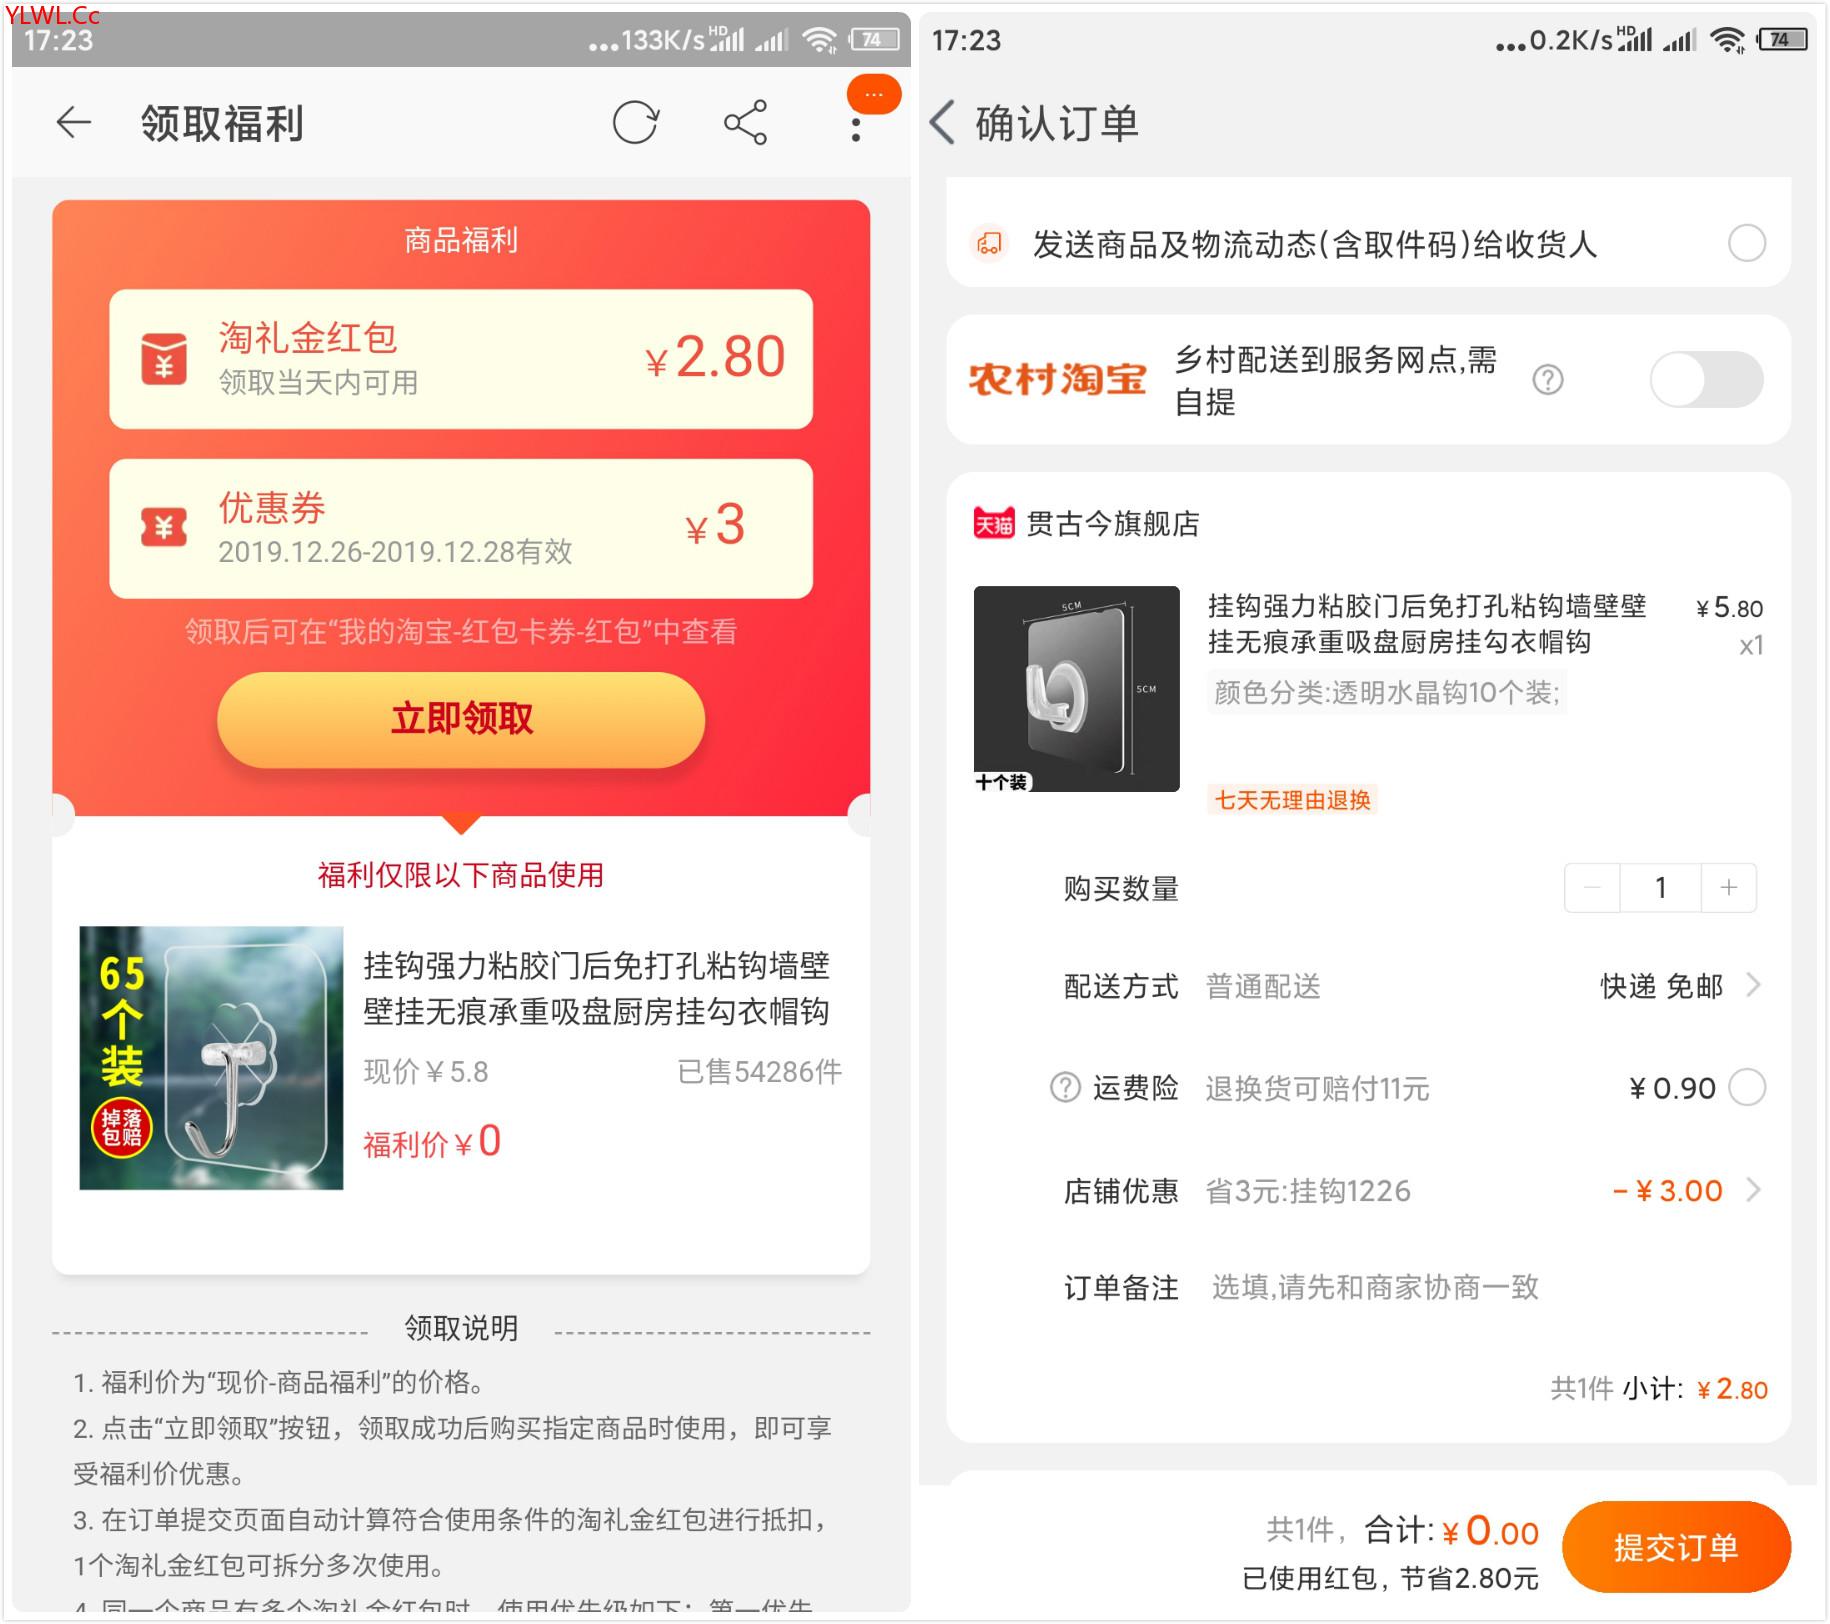Tap the share icon in 领取福利 header

click(746, 123)
